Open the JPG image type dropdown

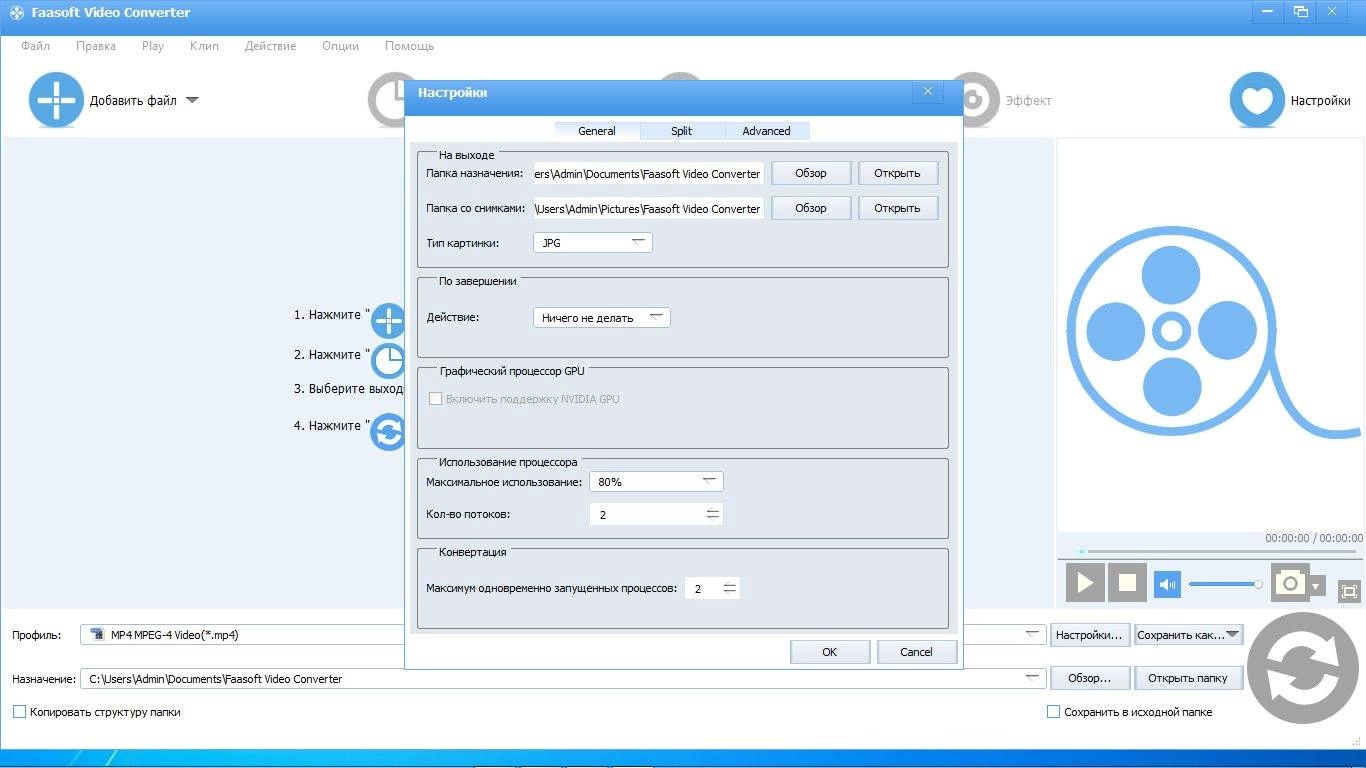pos(592,243)
